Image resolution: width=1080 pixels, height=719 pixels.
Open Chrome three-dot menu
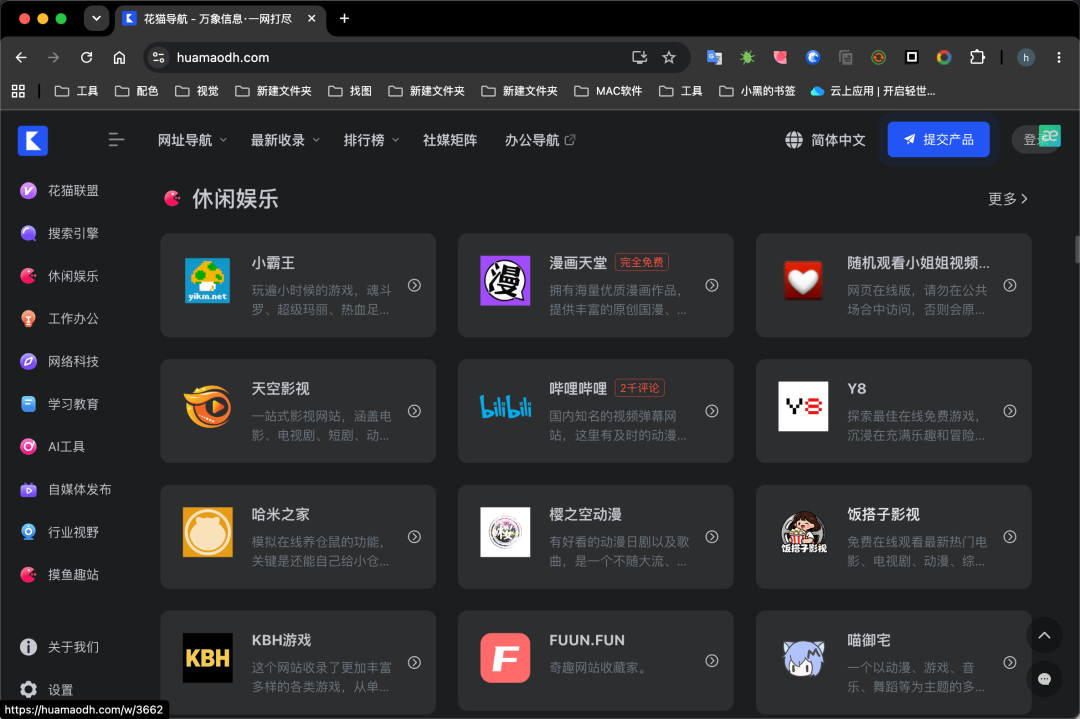pyautogui.click(x=1059, y=57)
